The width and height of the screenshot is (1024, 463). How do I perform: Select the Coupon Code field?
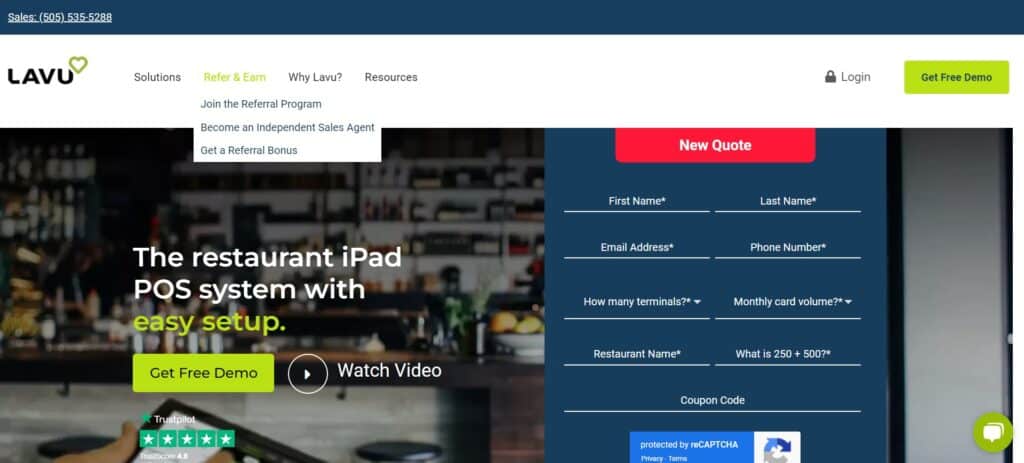712,400
